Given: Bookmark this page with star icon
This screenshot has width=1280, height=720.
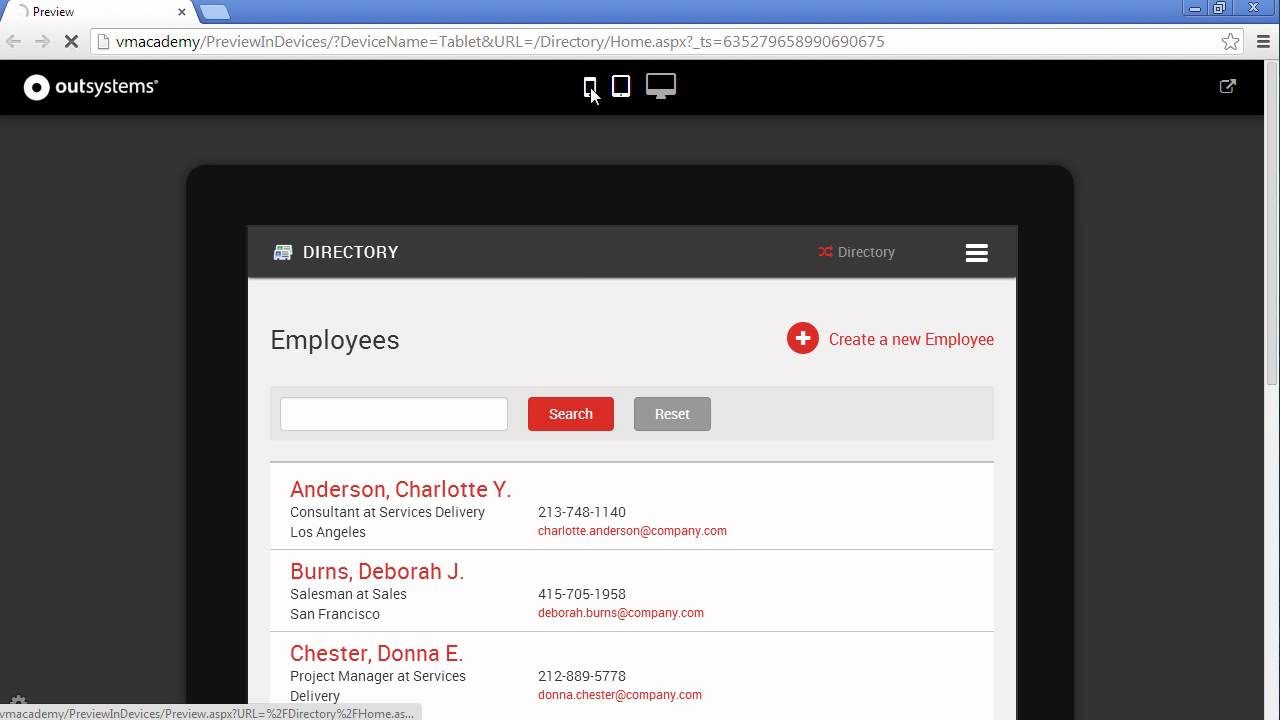Looking at the screenshot, I should [1231, 42].
